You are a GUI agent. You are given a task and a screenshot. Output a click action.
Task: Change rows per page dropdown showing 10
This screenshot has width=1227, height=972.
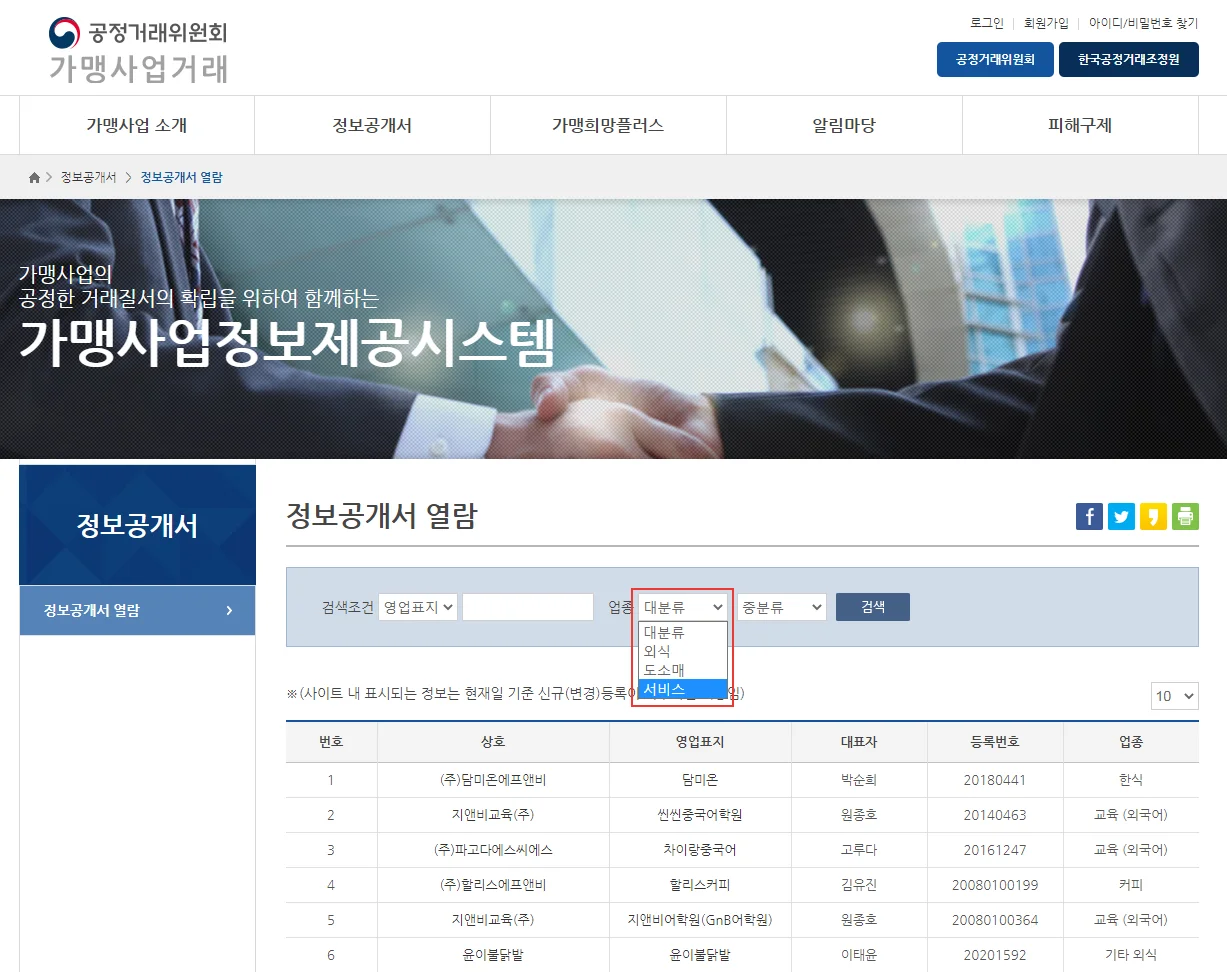pos(1174,696)
